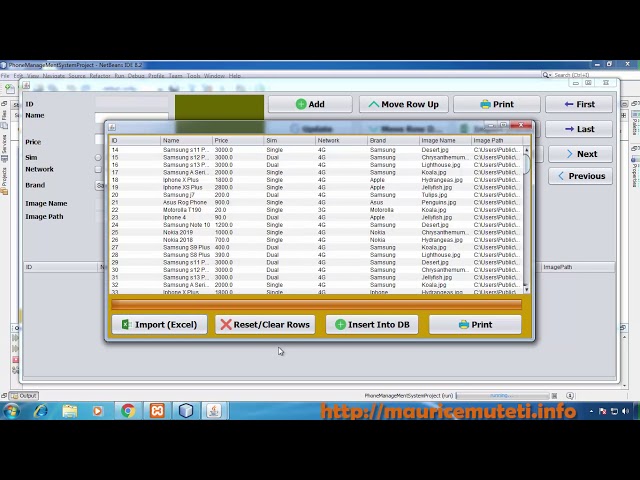Select the Sim radio button
This screenshot has height=480, width=640.
click(x=98, y=157)
